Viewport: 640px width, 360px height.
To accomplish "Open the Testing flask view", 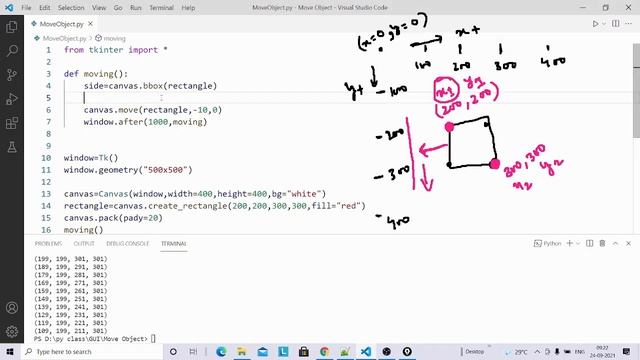I will click(x=12, y=147).
